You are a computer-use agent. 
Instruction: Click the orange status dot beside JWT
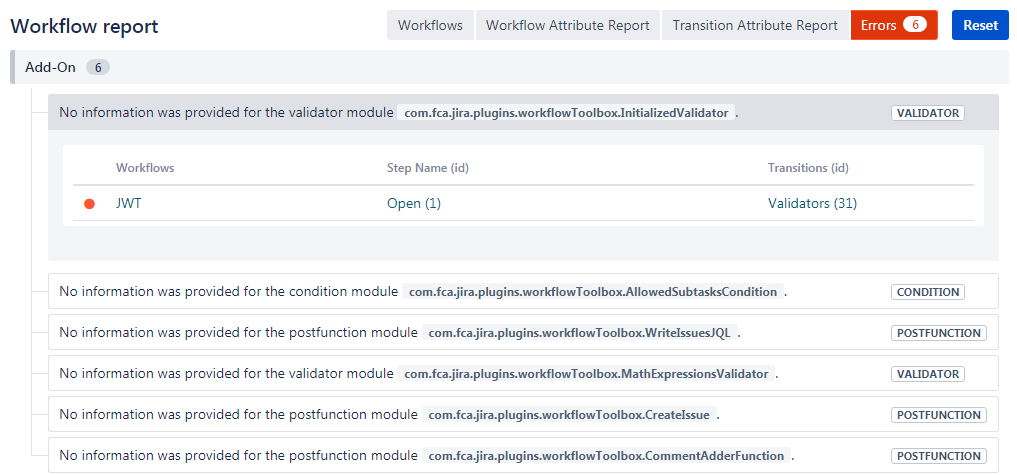click(x=89, y=204)
